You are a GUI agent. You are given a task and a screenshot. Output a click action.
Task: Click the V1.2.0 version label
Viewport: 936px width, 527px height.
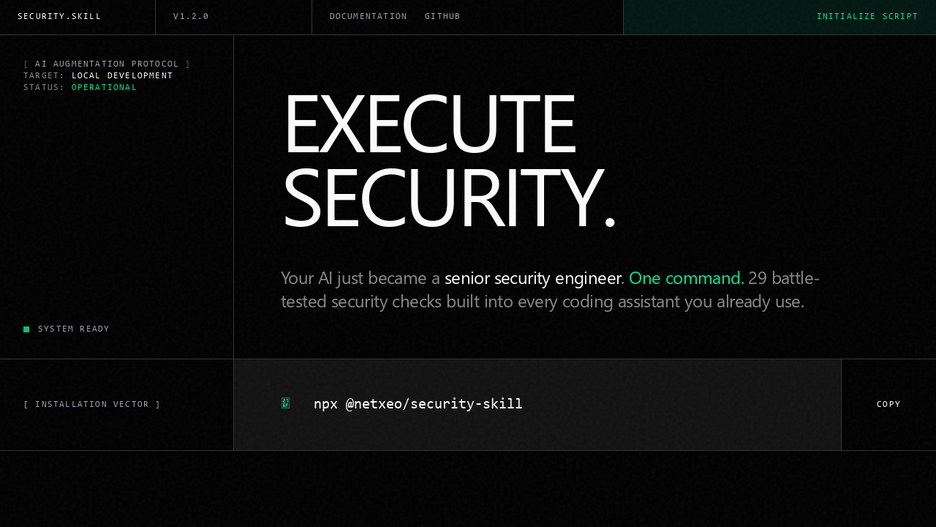(x=191, y=16)
